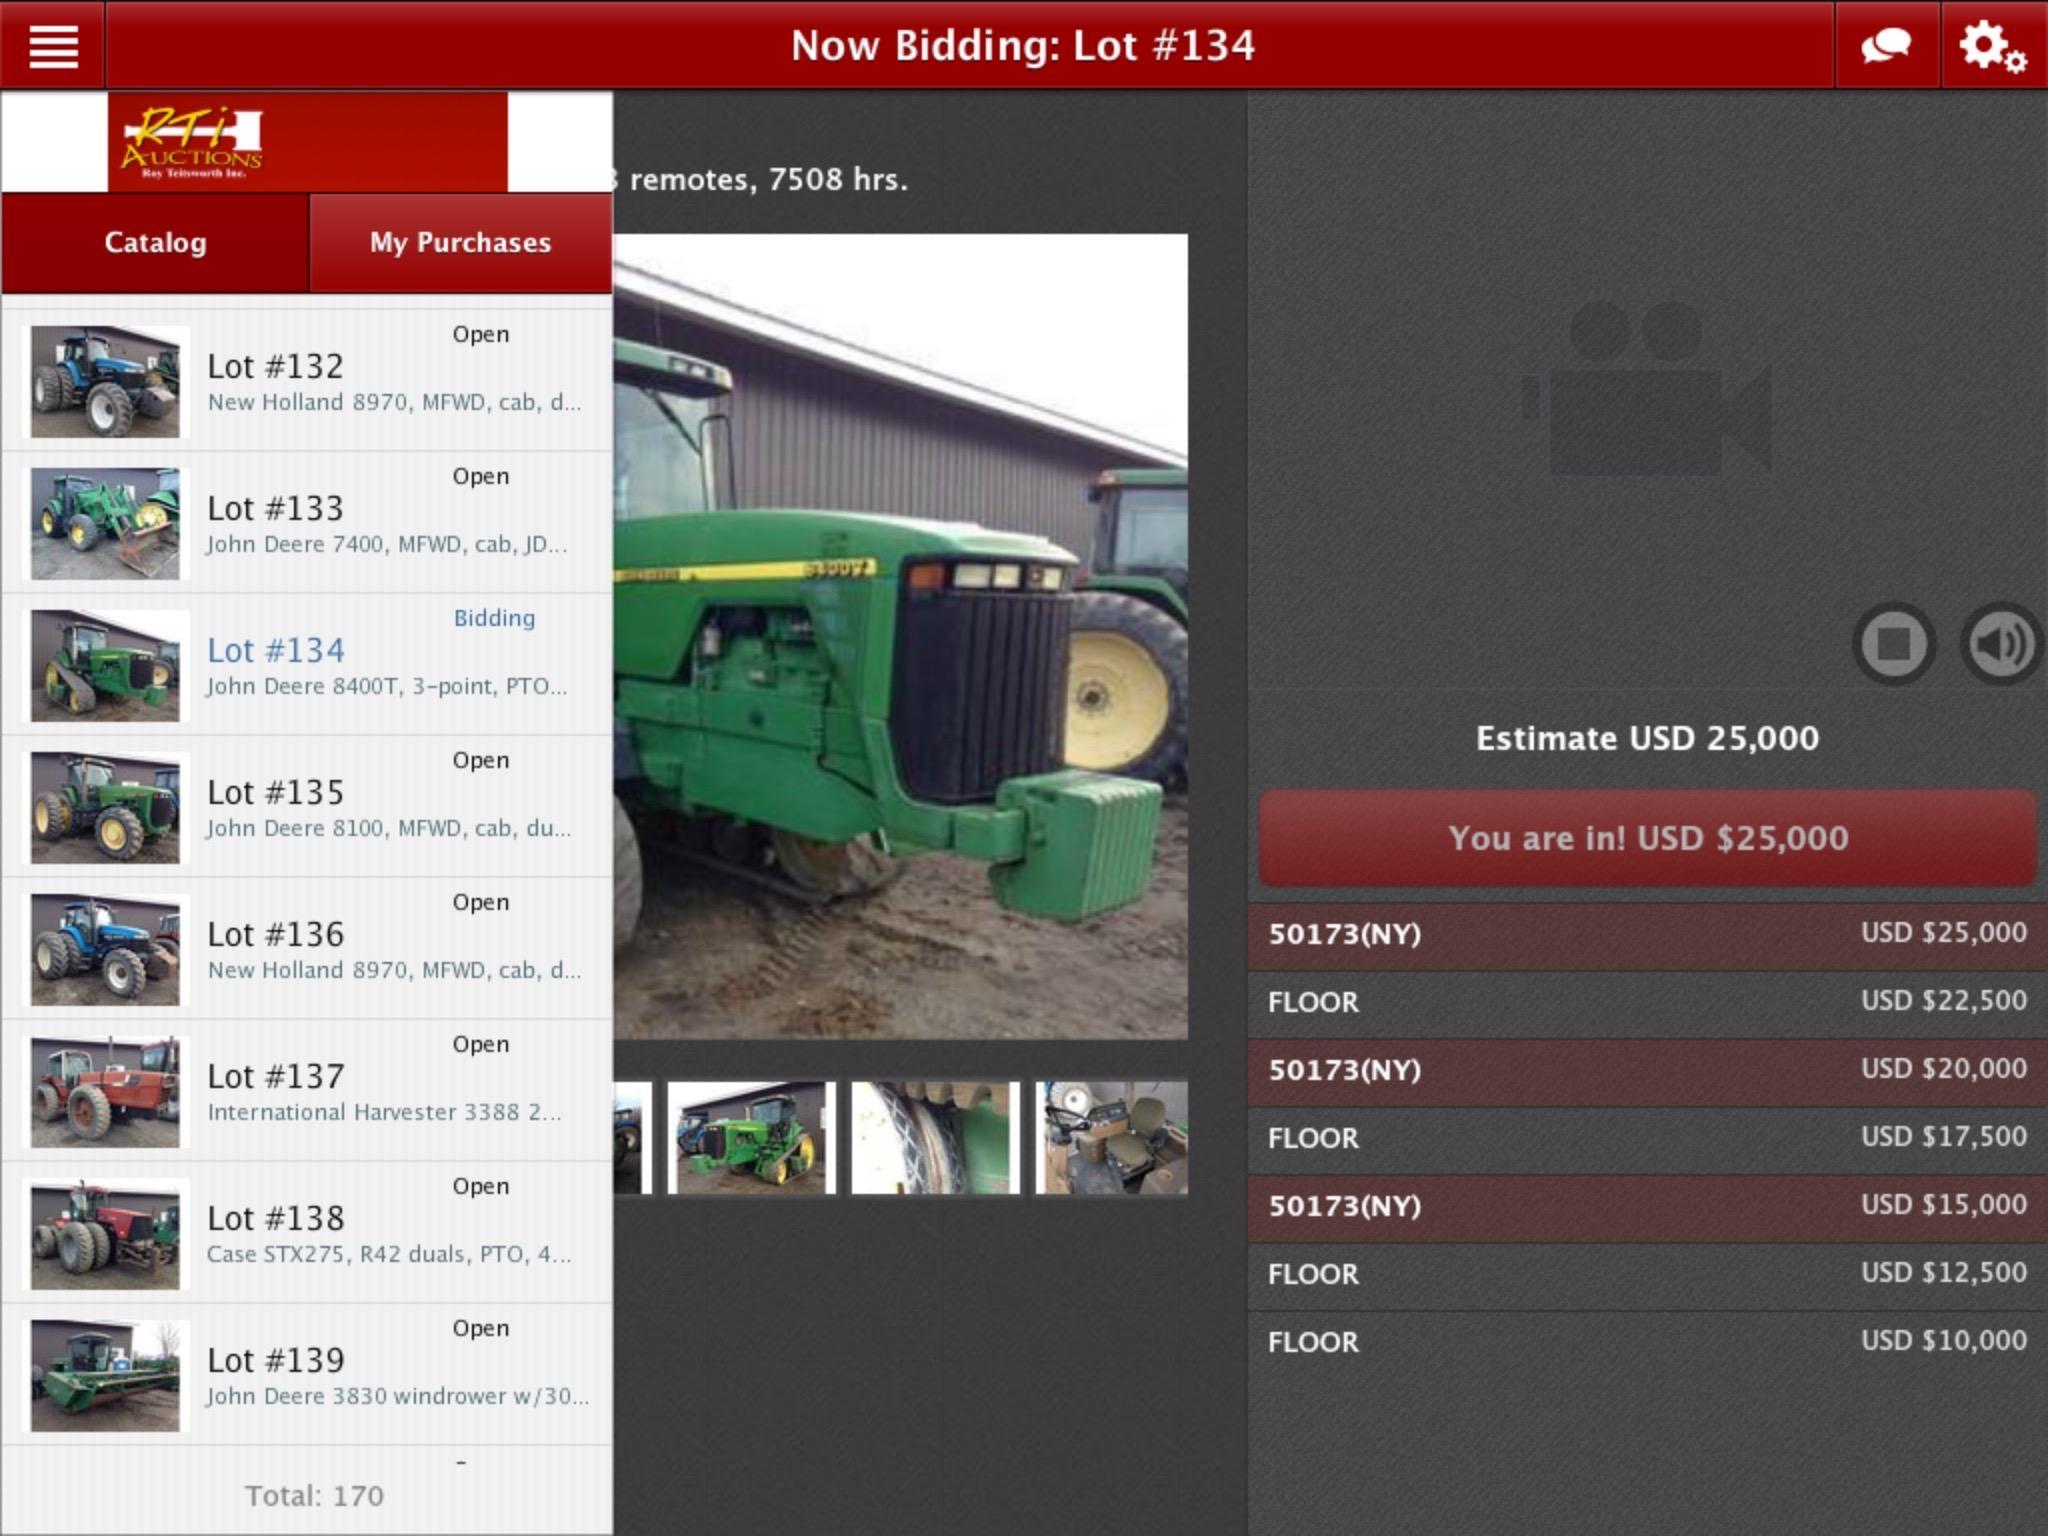Select the cab interior gallery thumbnail

click(1111, 1138)
